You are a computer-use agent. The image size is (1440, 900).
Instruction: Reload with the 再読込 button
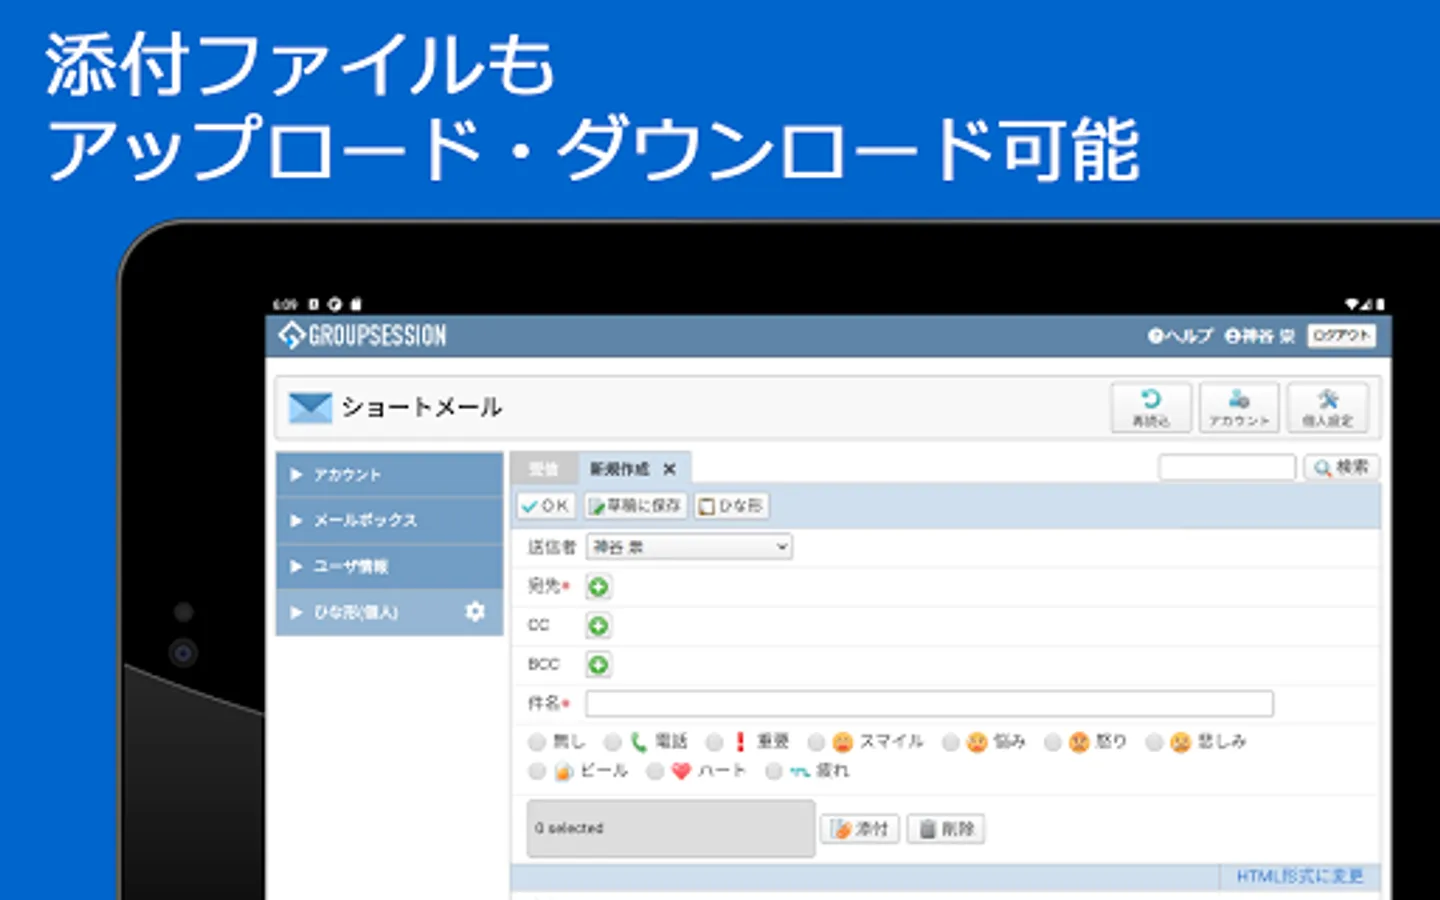tap(1151, 407)
